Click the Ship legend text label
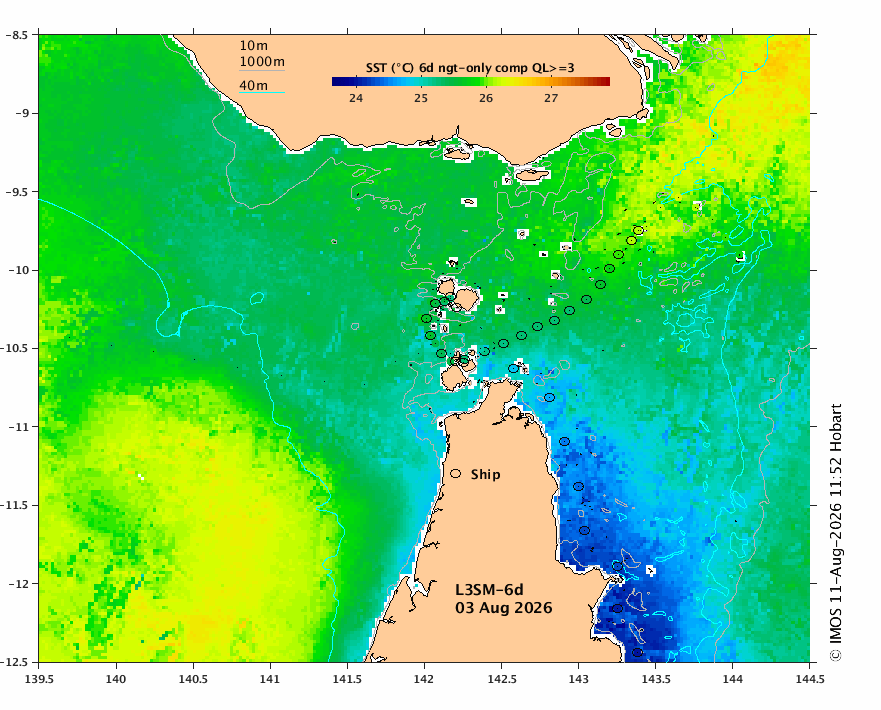The height and width of the screenshot is (710, 881). click(x=485, y=475)
